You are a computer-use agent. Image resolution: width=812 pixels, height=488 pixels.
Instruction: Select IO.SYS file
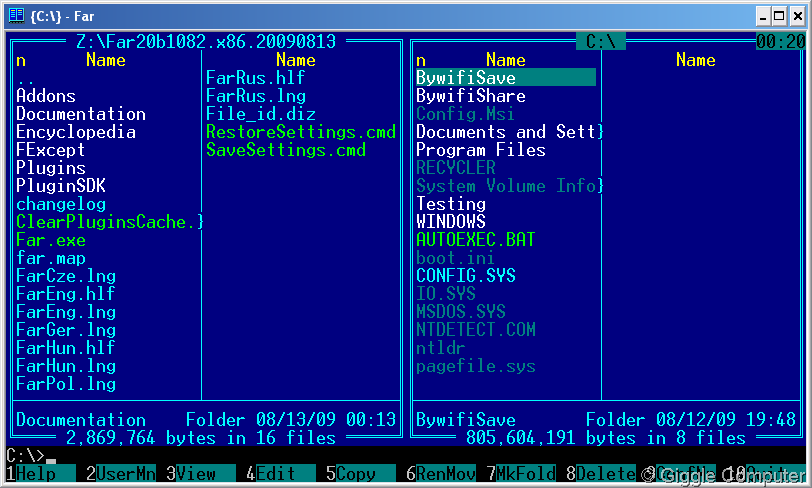[x=446, y=294]
